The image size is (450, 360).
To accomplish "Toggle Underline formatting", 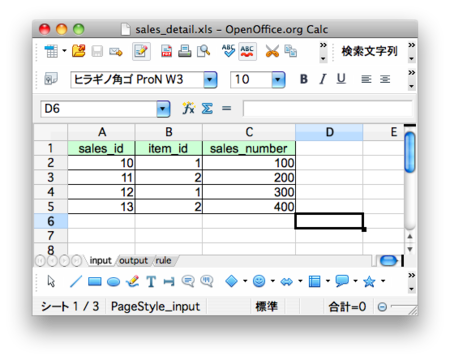I will pos(341,79).
